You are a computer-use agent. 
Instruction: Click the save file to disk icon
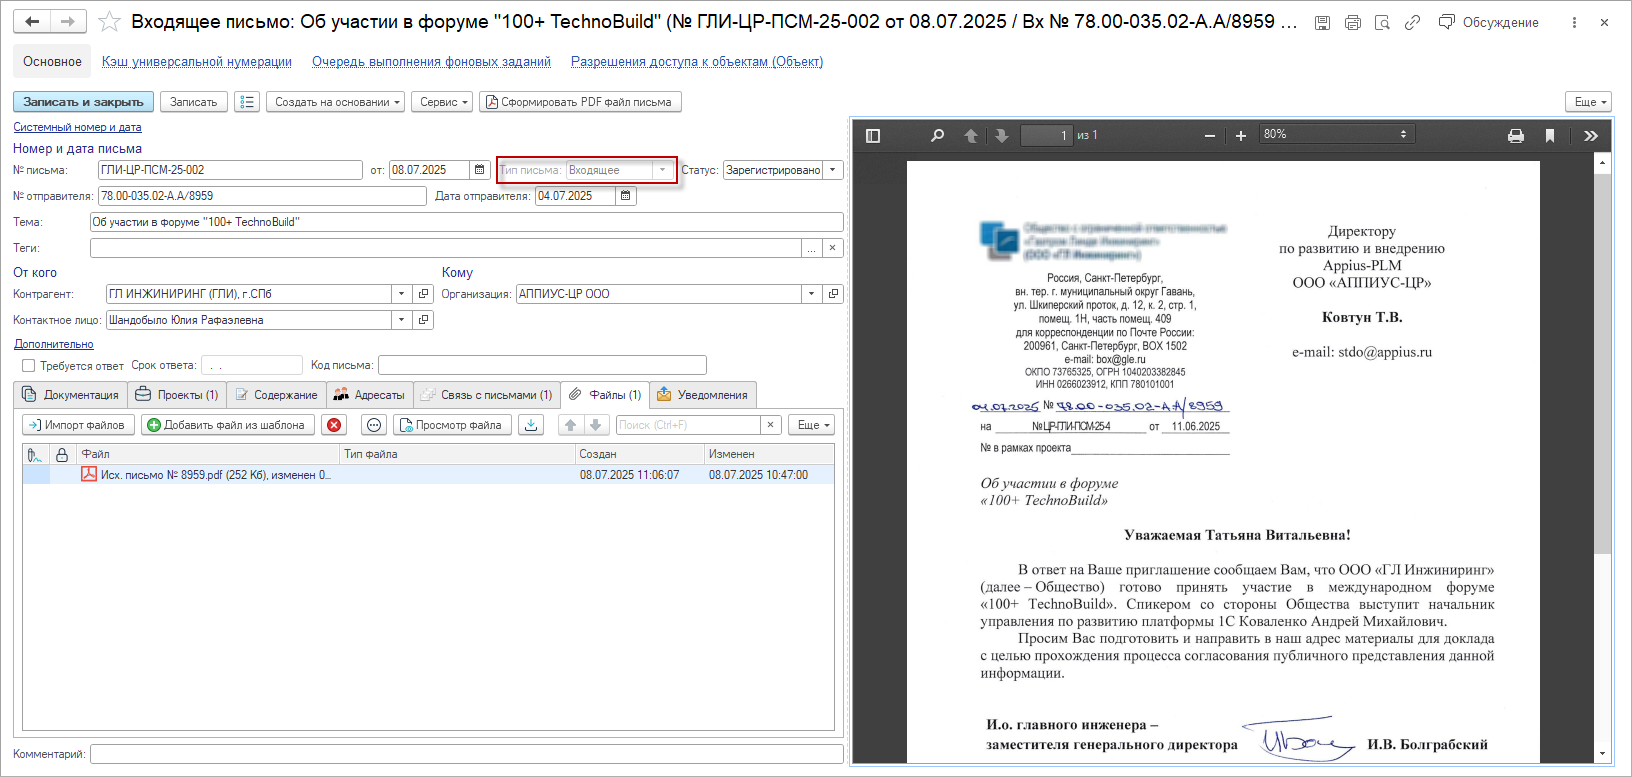coord(532,425)
